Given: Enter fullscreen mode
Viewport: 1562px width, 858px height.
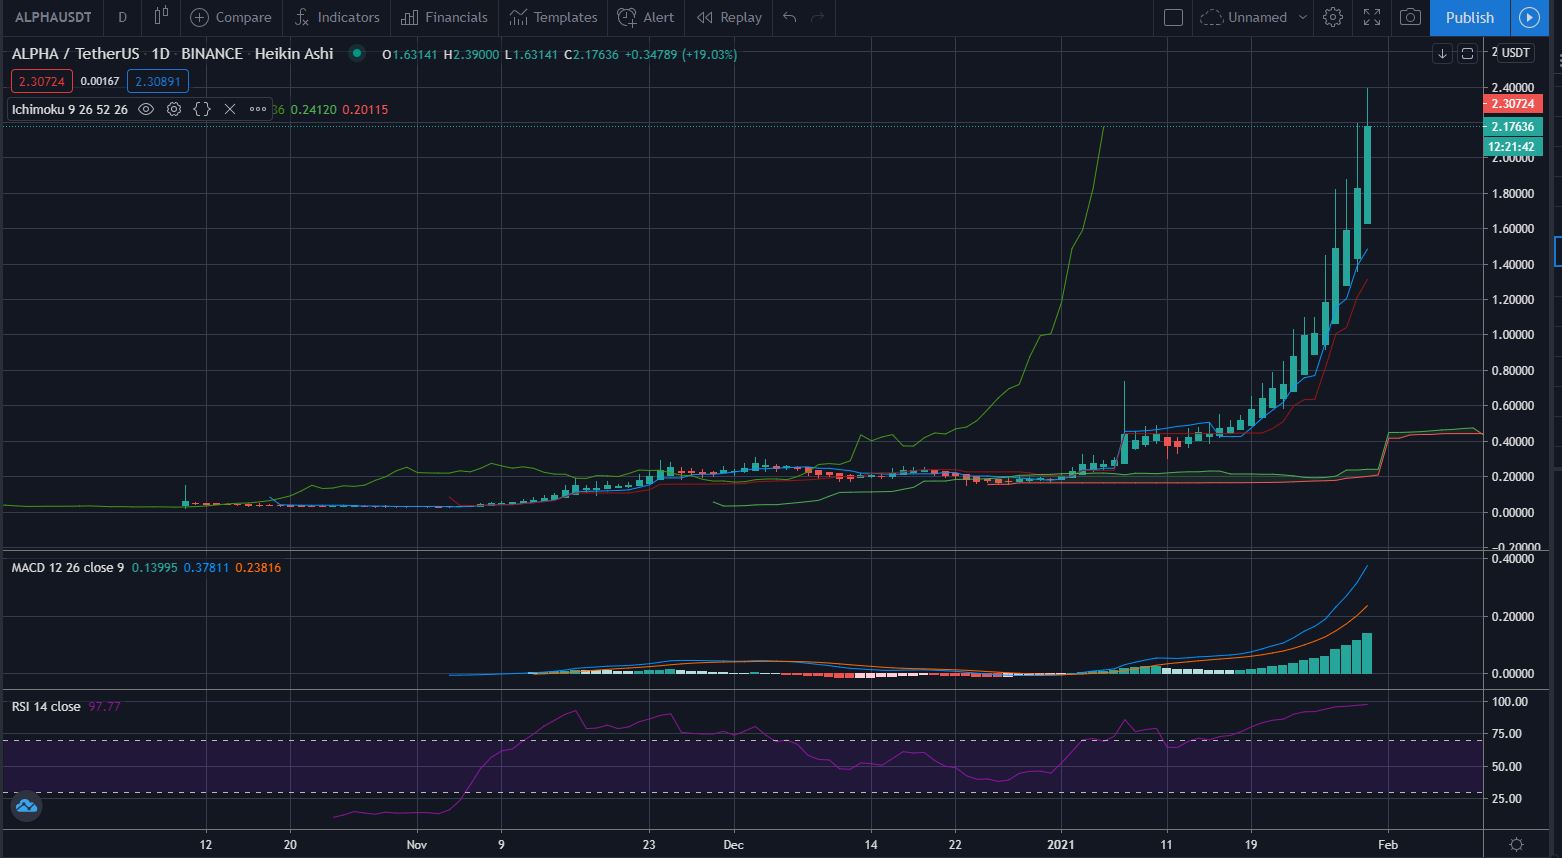Looking at the screenshot, I should pyautogui.click(x=1372, y=17).
